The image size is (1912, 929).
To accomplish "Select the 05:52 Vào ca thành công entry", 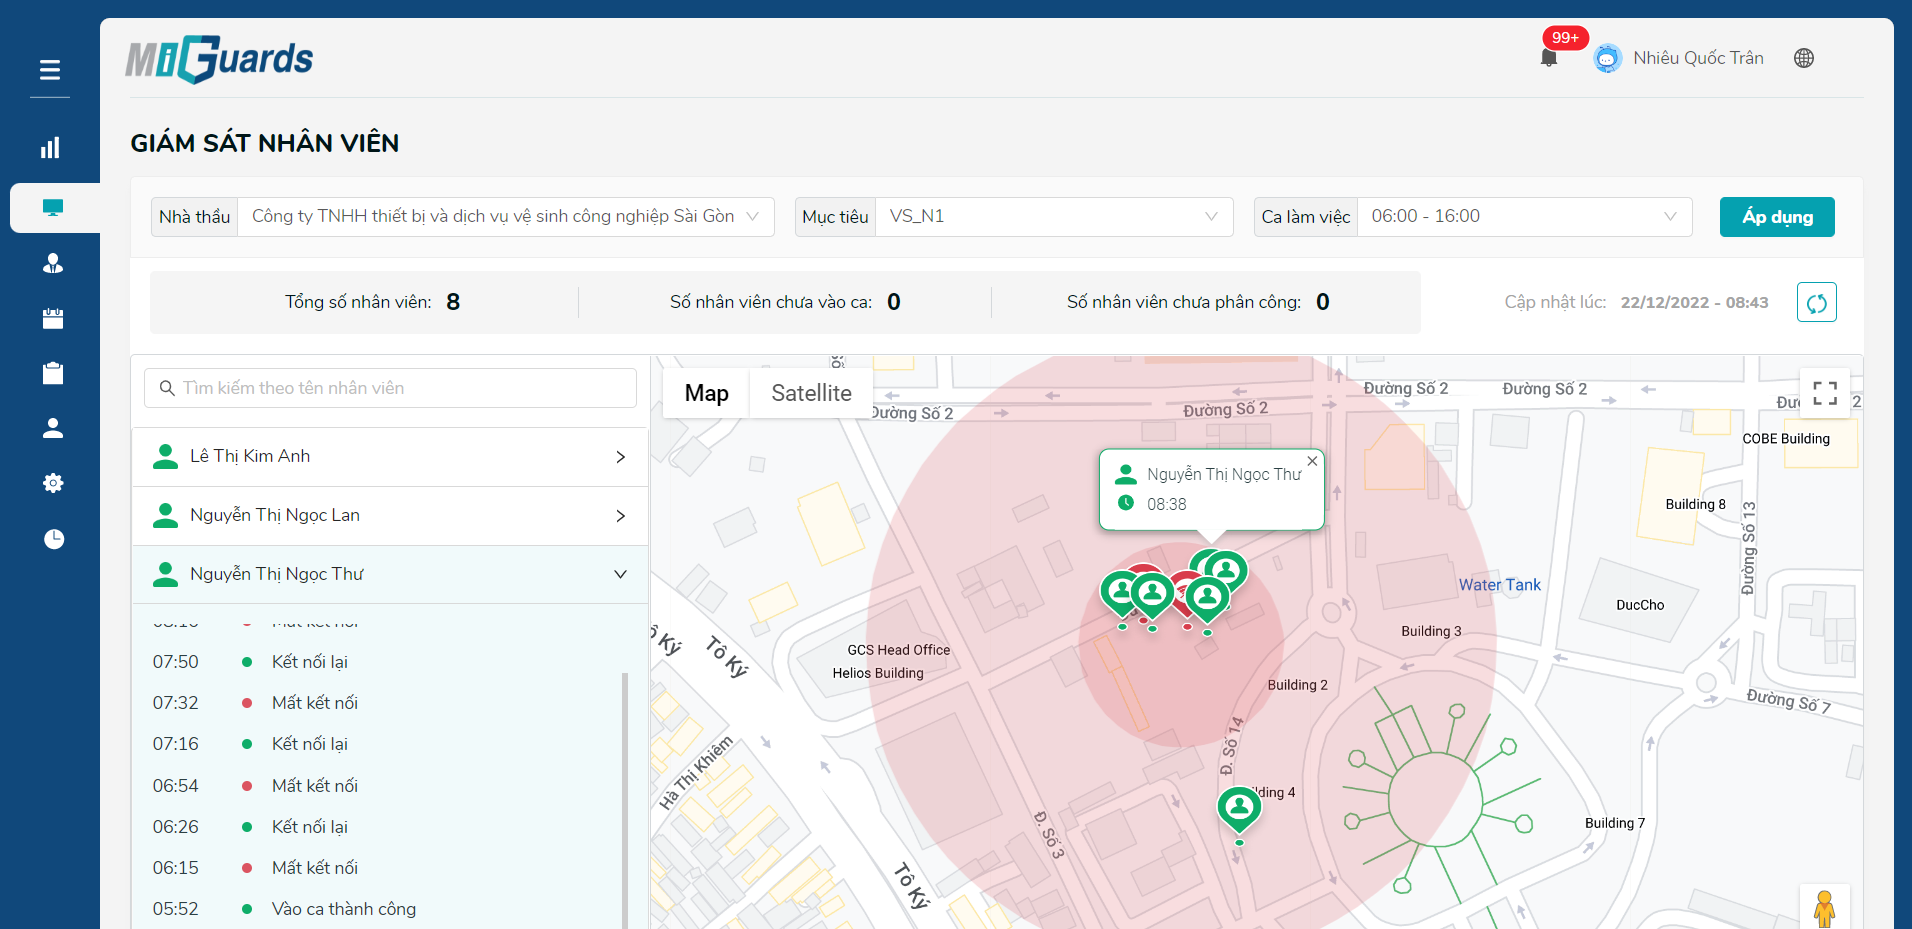I will click(x=376, y=909).
